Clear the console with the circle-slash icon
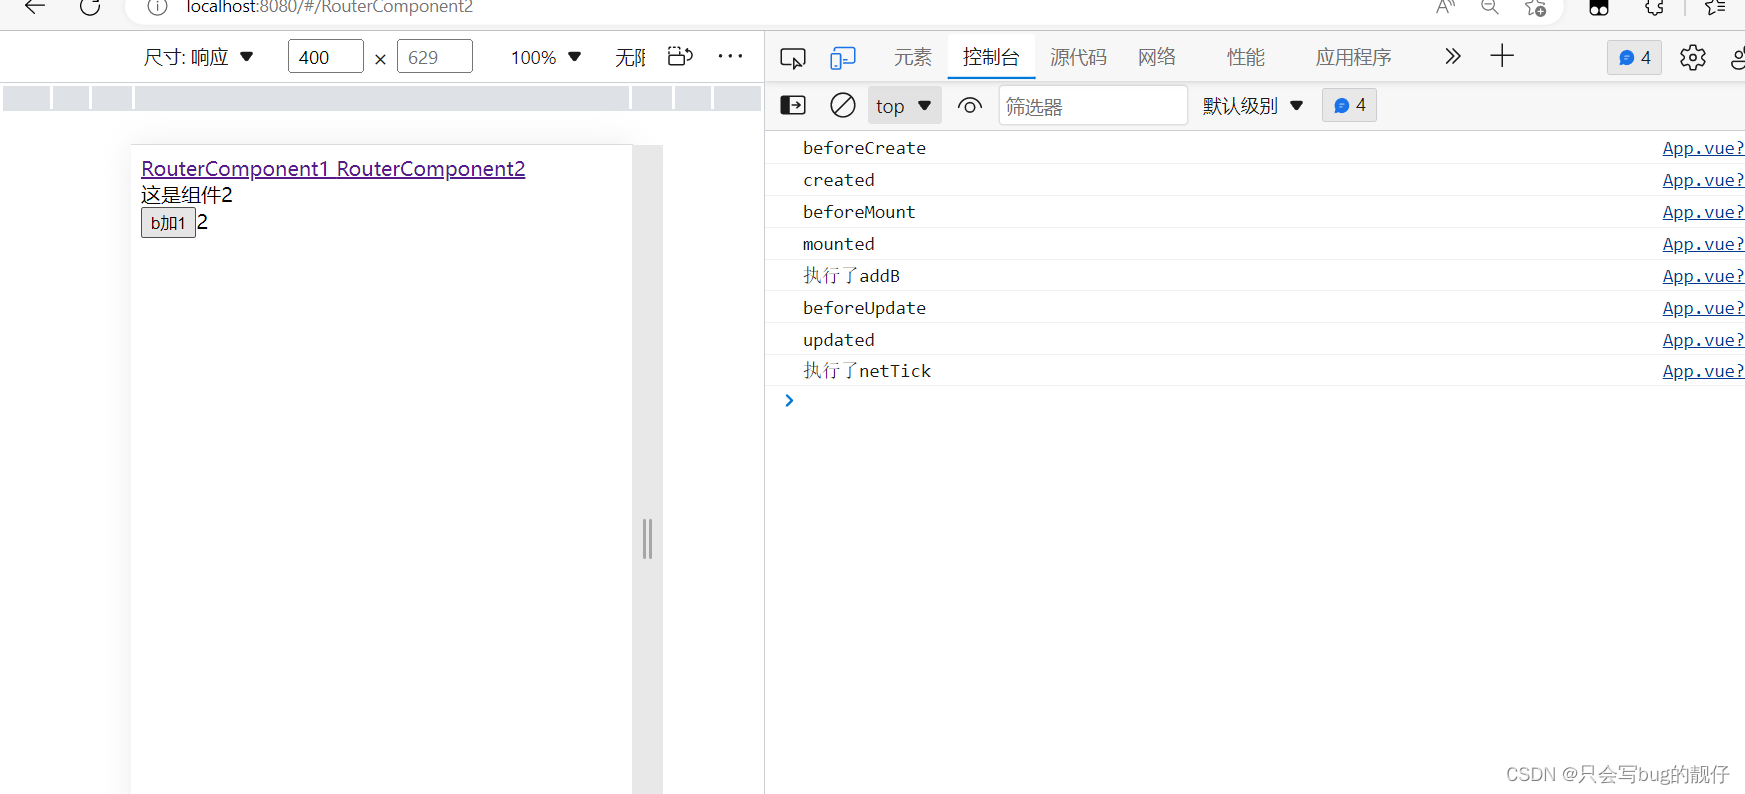 point(843,105)
